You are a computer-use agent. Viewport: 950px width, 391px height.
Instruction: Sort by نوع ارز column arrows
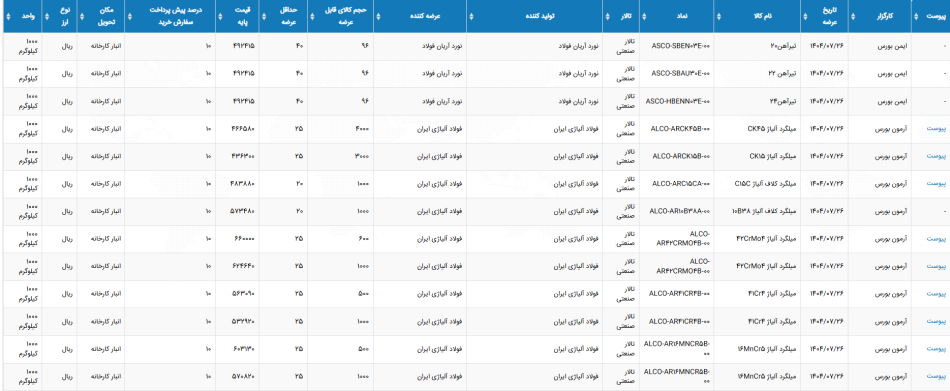pyautogui.click(x=47, y=16)
